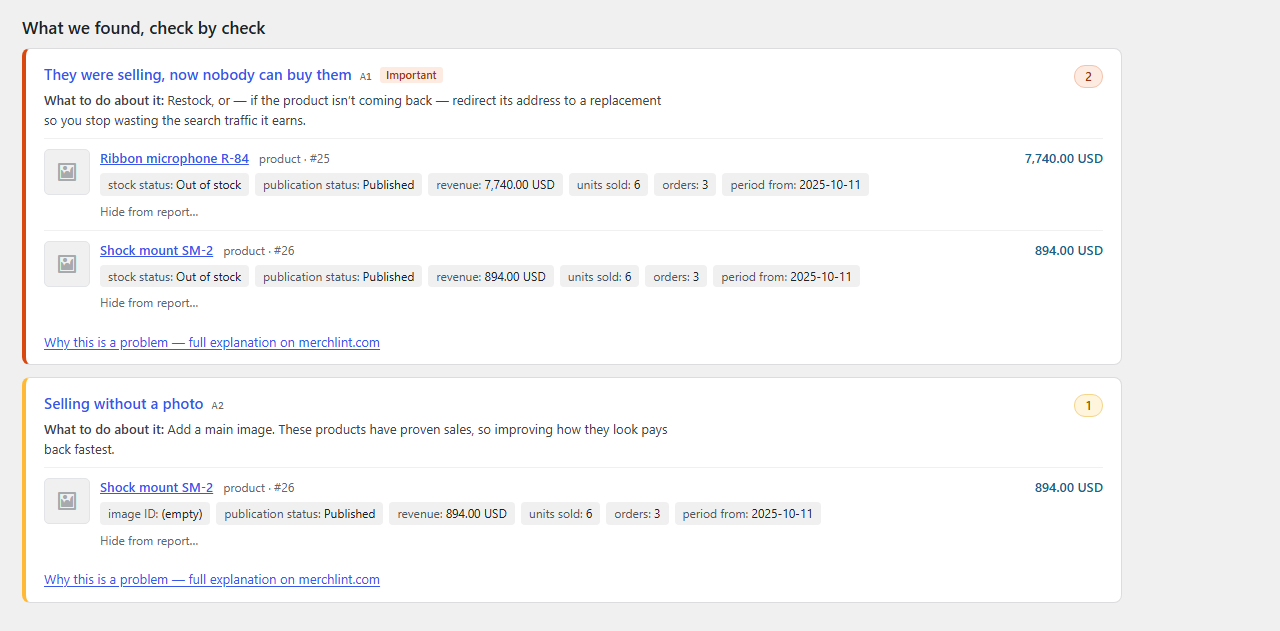Click 'stock status: Out of stock' tag for Ribbon microphone
1280x631 pixels.
(174, 185)
